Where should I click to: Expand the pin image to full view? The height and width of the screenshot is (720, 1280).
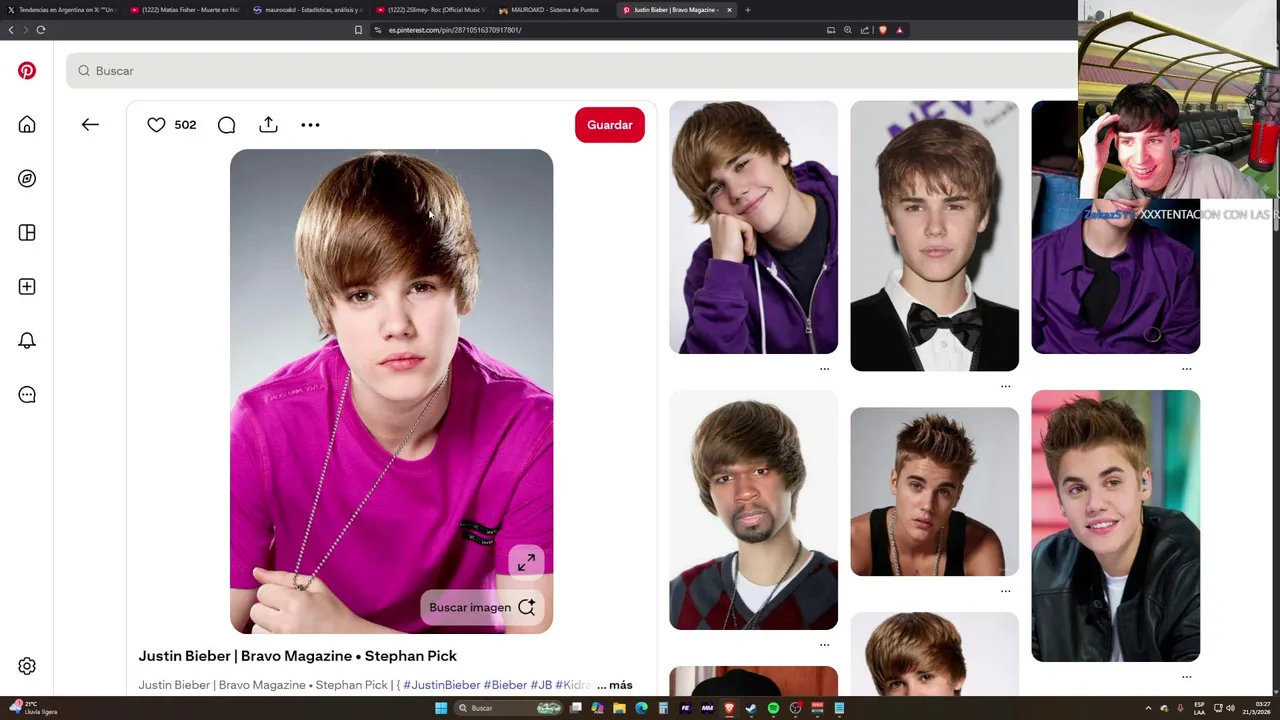click(526, 562)
